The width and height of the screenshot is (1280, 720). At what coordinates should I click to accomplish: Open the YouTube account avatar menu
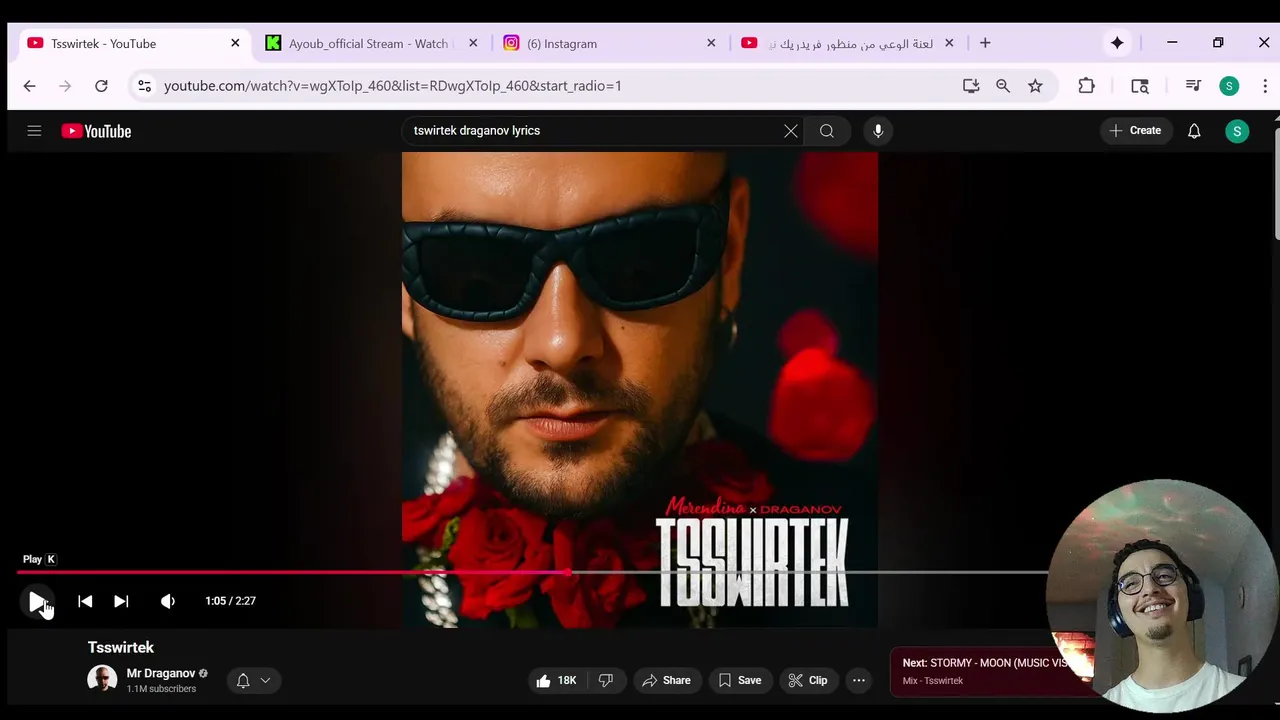coord(1237,131)
